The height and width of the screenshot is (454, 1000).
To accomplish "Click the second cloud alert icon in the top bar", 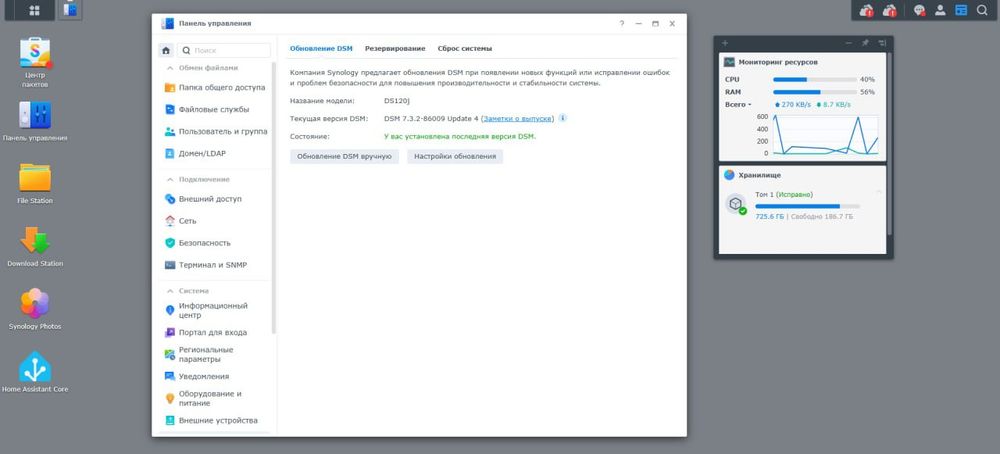I will click(x=890, y=10).
